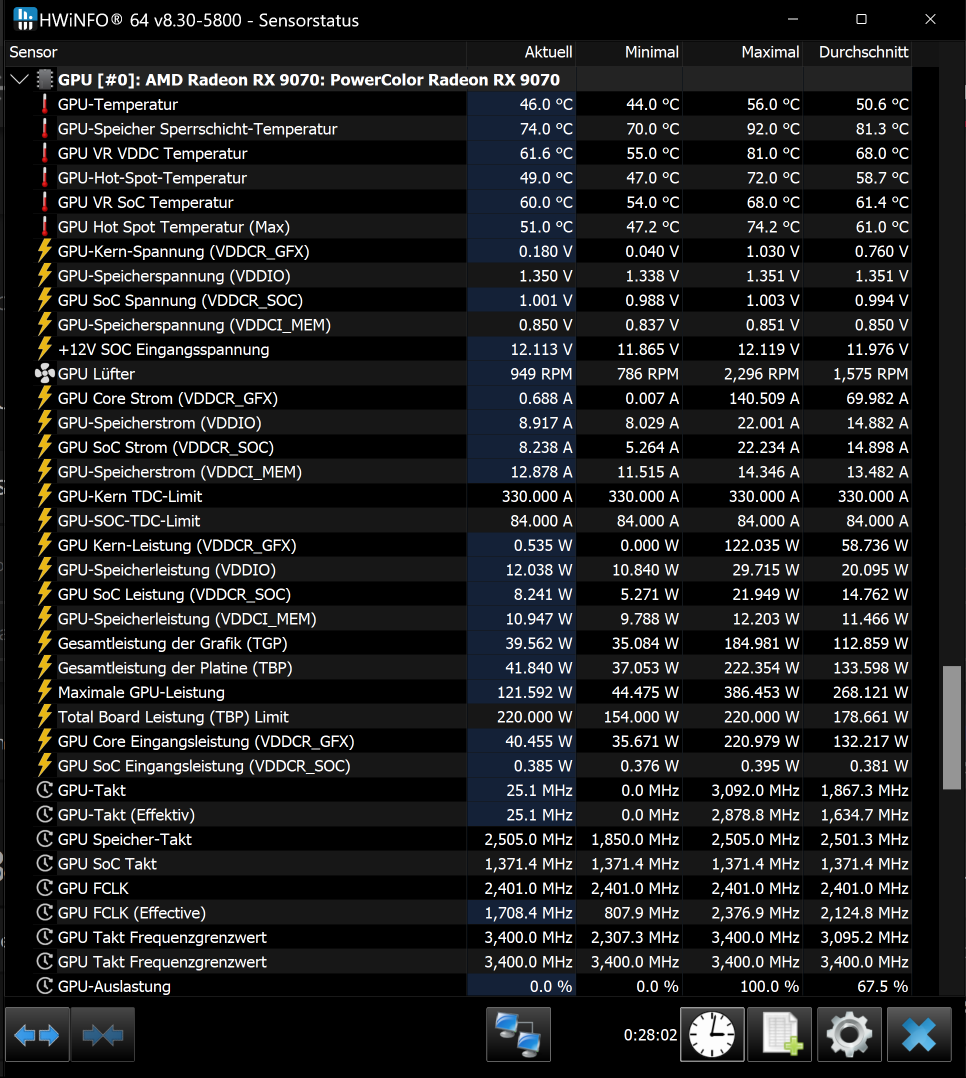The height and width of the screenshot is (1078, 966).
Task: Click clock icon of GPU Speicher-Takt row
Action: pyautogui.click(x=45, y=839)
